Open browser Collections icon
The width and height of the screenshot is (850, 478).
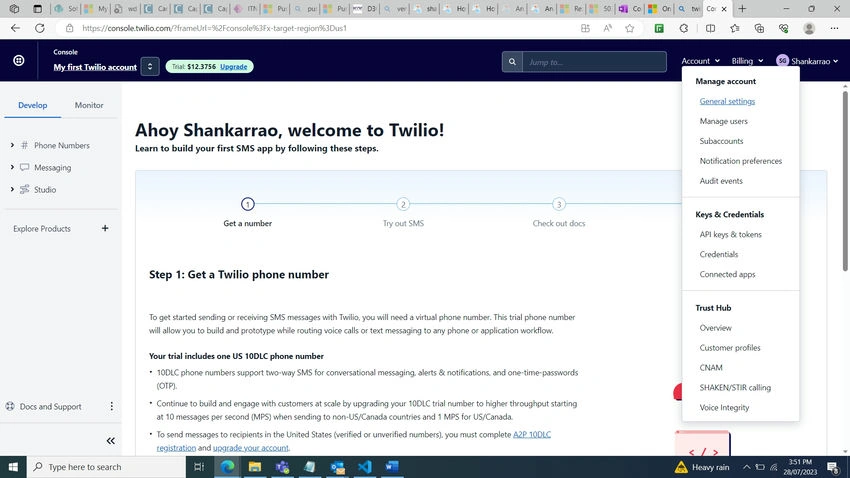[x=759, y=28]
